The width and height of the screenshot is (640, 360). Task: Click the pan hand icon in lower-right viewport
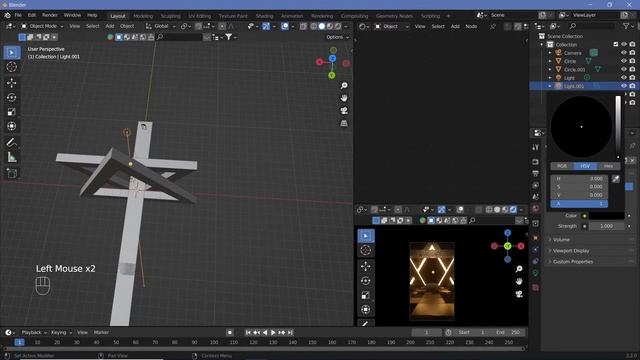[519, 281]
